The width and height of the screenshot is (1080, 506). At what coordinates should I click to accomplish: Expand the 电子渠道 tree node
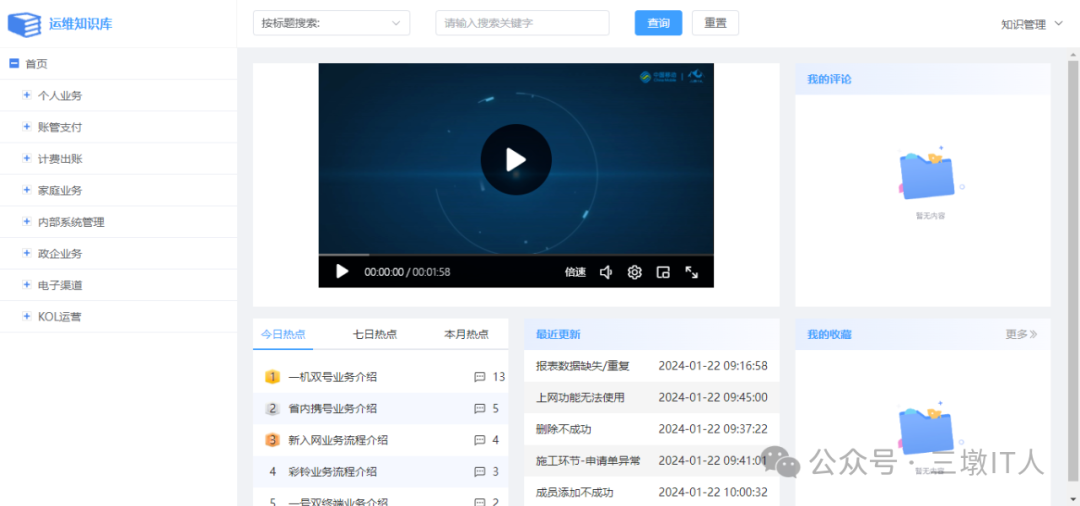tap(27, 285)
